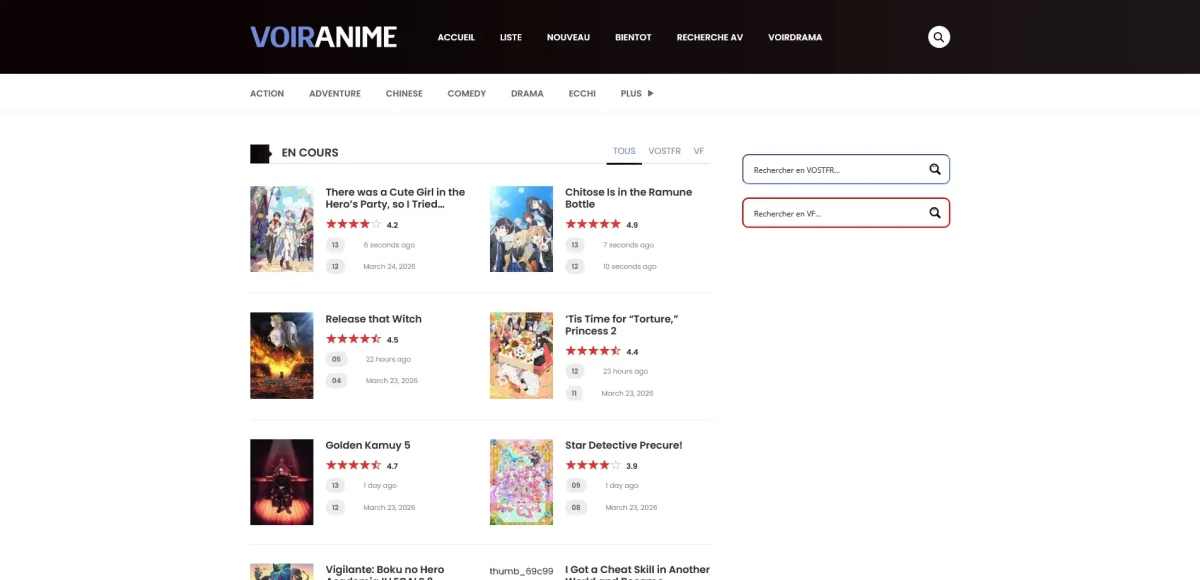Viewport: 1200px width, 580px height.
Task: Open 'Tis Time for Torture Princess 2 title
Action: point(622,325)
